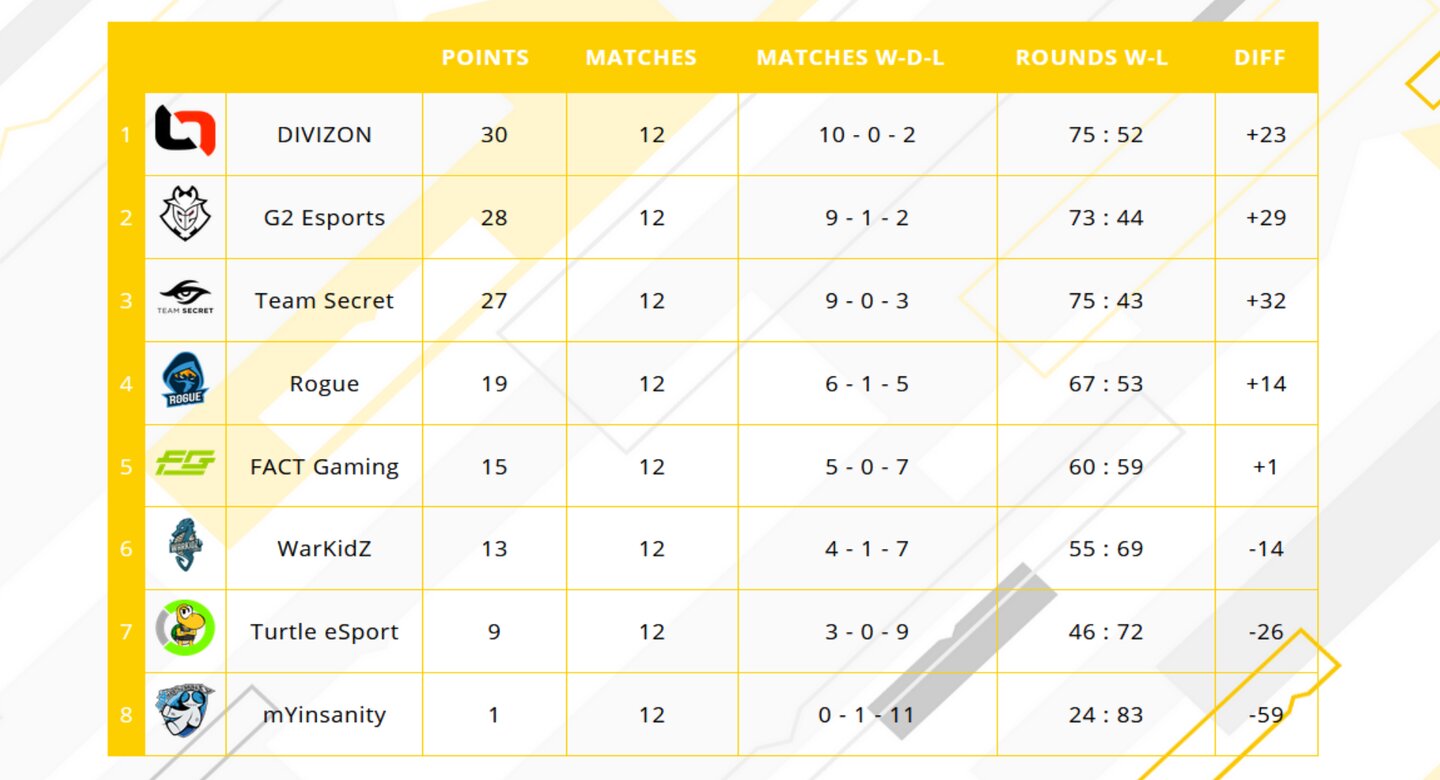Open the Team Secret team name
This screenshot has height=780, width=1440.
pyautogui.click(x=324, y=301)
